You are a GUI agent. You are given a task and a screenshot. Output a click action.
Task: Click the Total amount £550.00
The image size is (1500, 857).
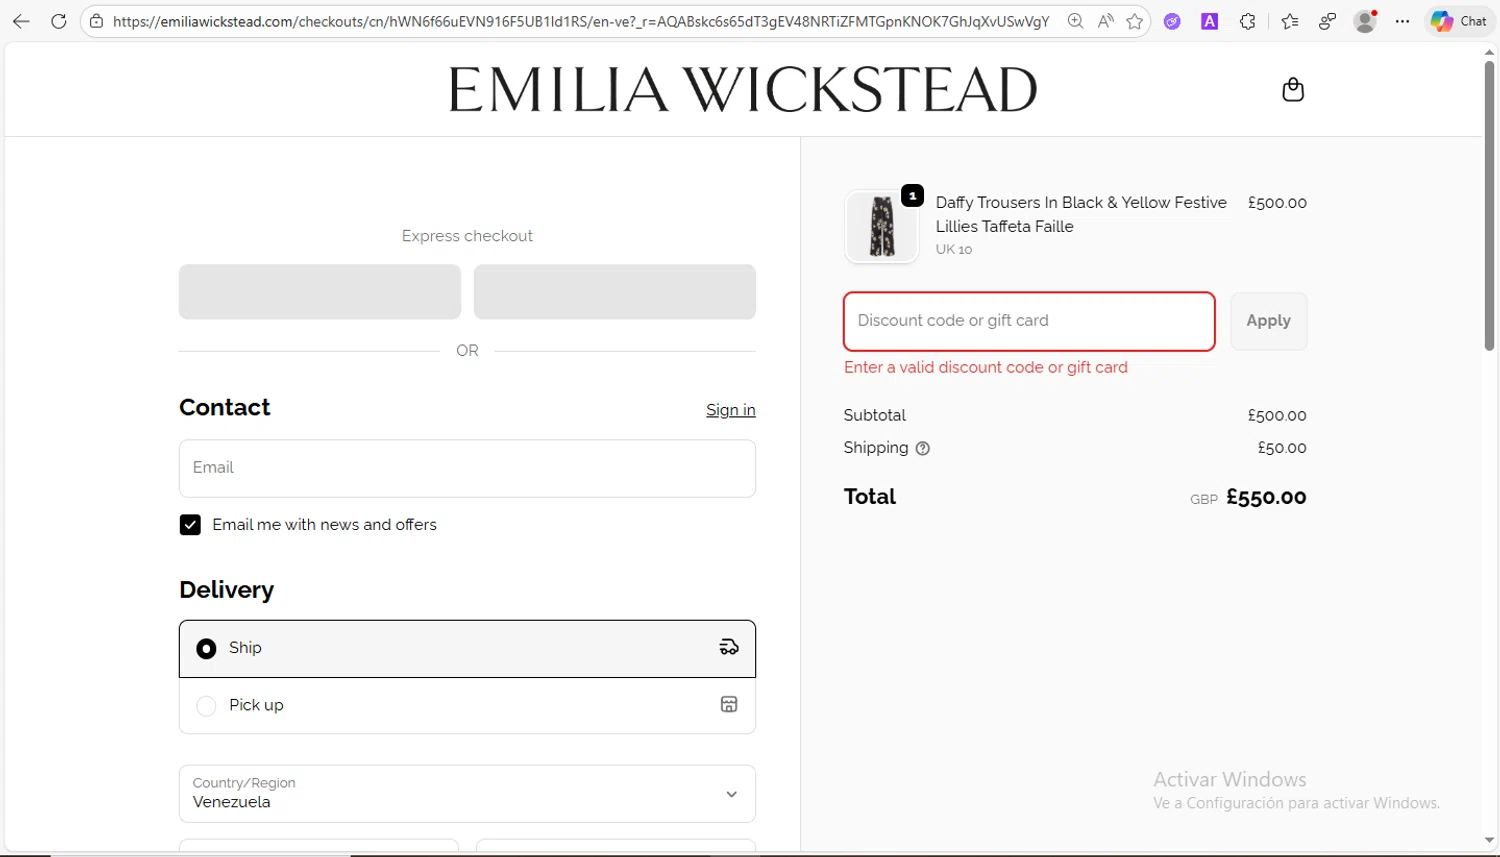pos(1266,498)
